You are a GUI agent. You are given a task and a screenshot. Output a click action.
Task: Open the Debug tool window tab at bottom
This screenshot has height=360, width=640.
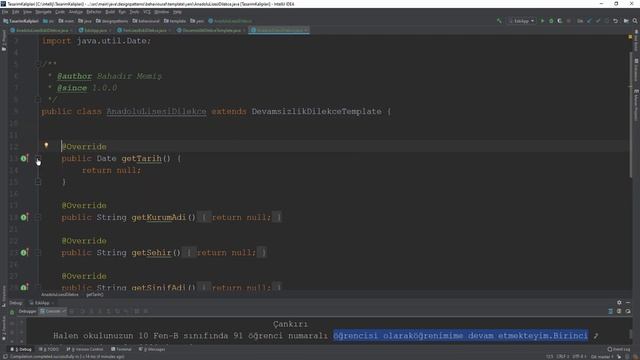[22, 349]
